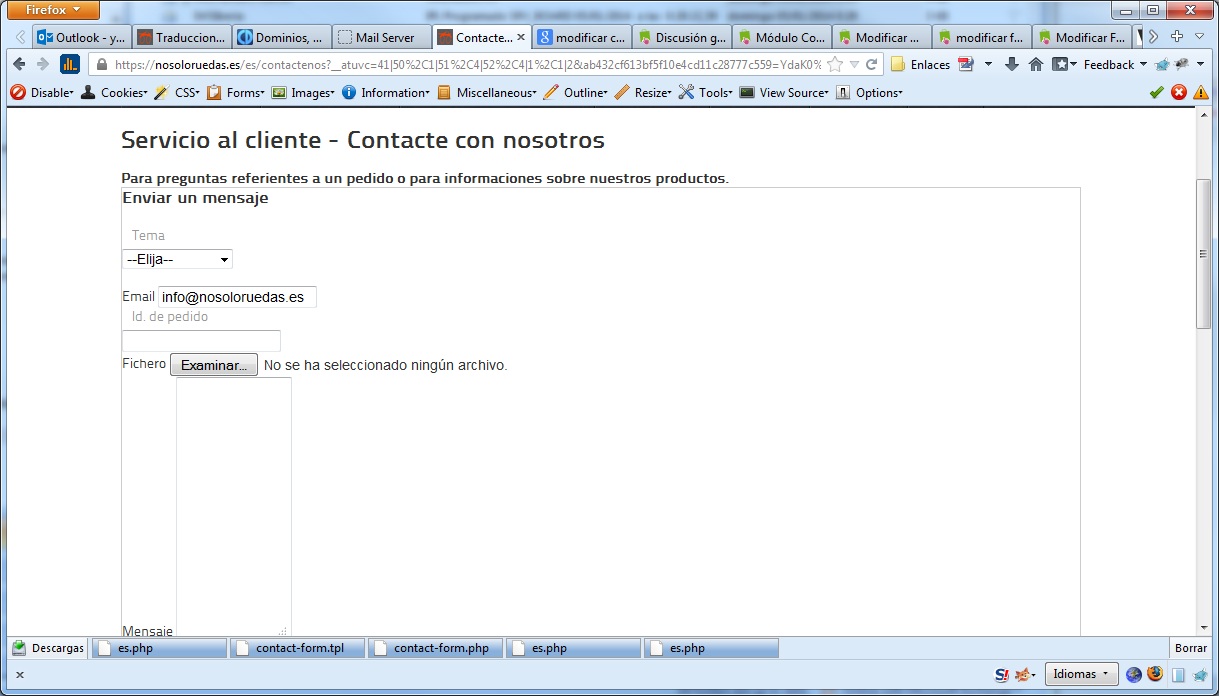Open the Disable menu in the Web Developer toolbar
Image resolution: width=1219 pixels, height=696 pixels.
click(x=42, y=92)
